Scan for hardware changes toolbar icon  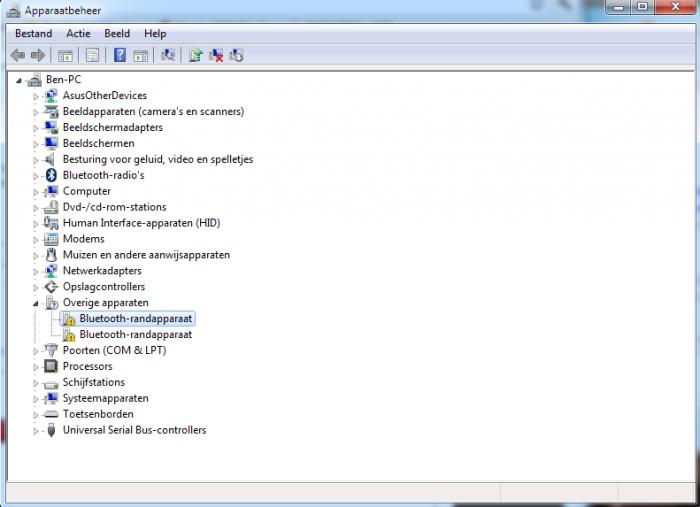[x=168, y=55]
